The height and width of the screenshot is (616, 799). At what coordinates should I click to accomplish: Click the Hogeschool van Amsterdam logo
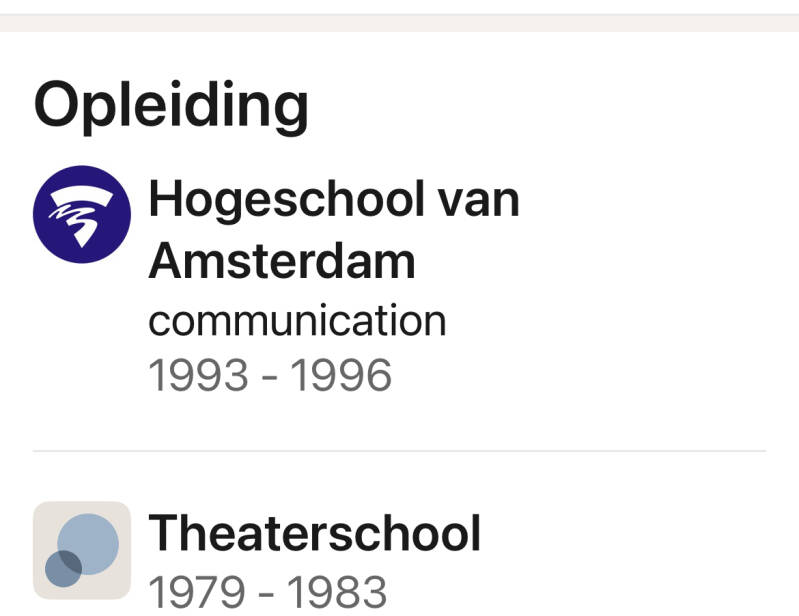click(82, 214)
